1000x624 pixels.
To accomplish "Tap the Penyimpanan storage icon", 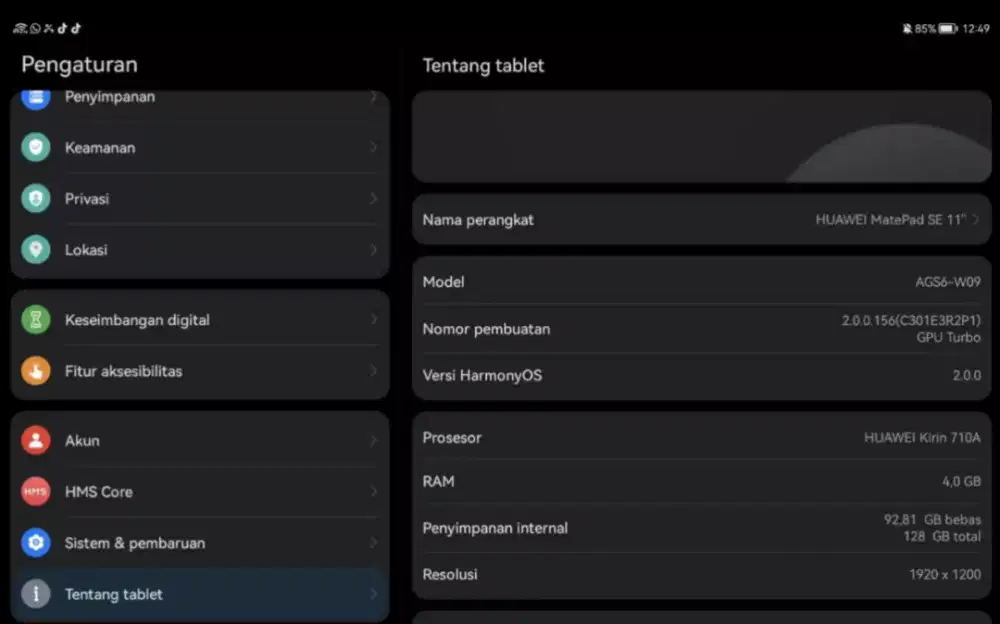I will [36, 97].
